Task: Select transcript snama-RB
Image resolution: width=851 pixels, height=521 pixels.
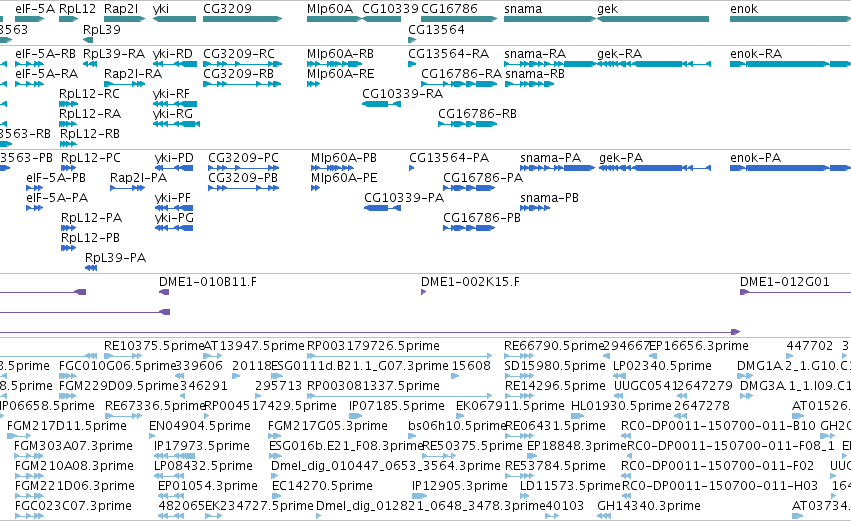Action: tap(535, 74)
